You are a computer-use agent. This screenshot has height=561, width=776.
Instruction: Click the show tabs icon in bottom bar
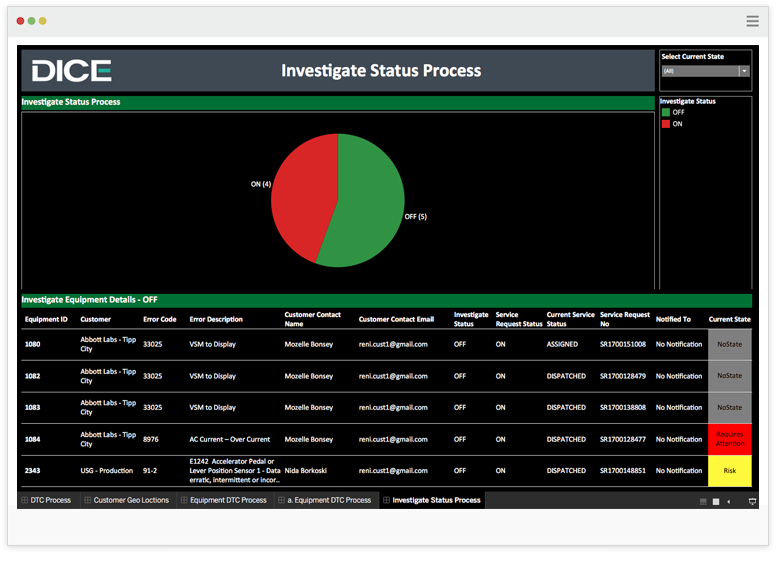point(716,501)
